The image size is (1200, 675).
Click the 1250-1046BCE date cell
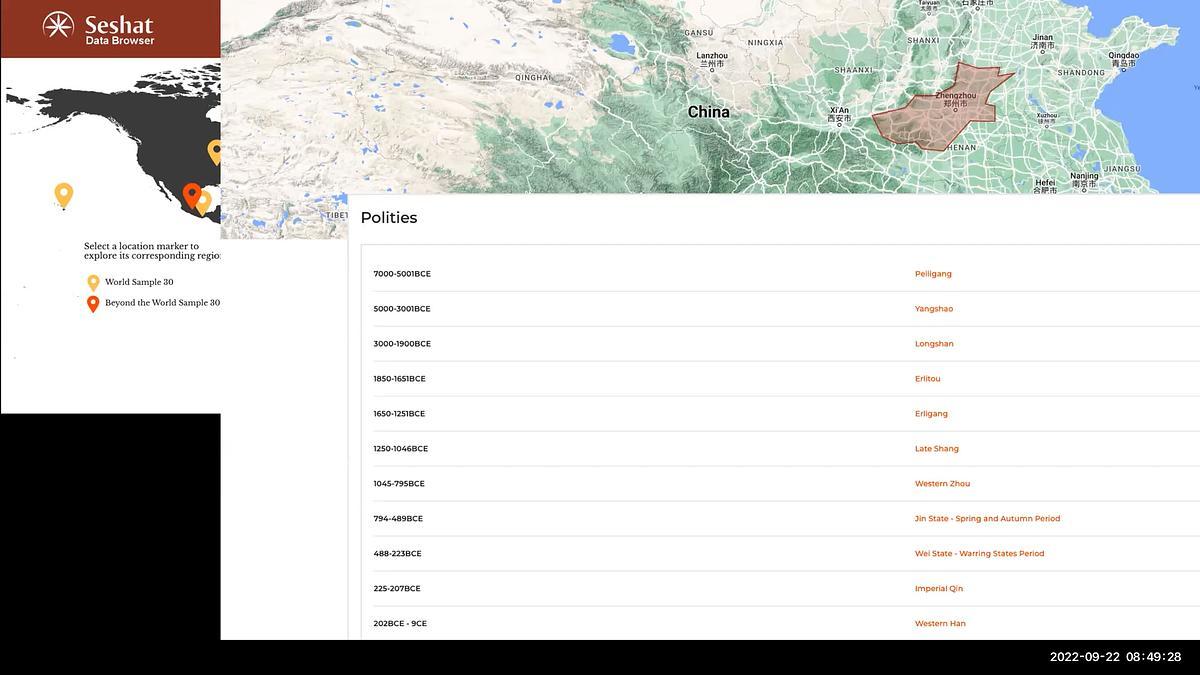400,449
